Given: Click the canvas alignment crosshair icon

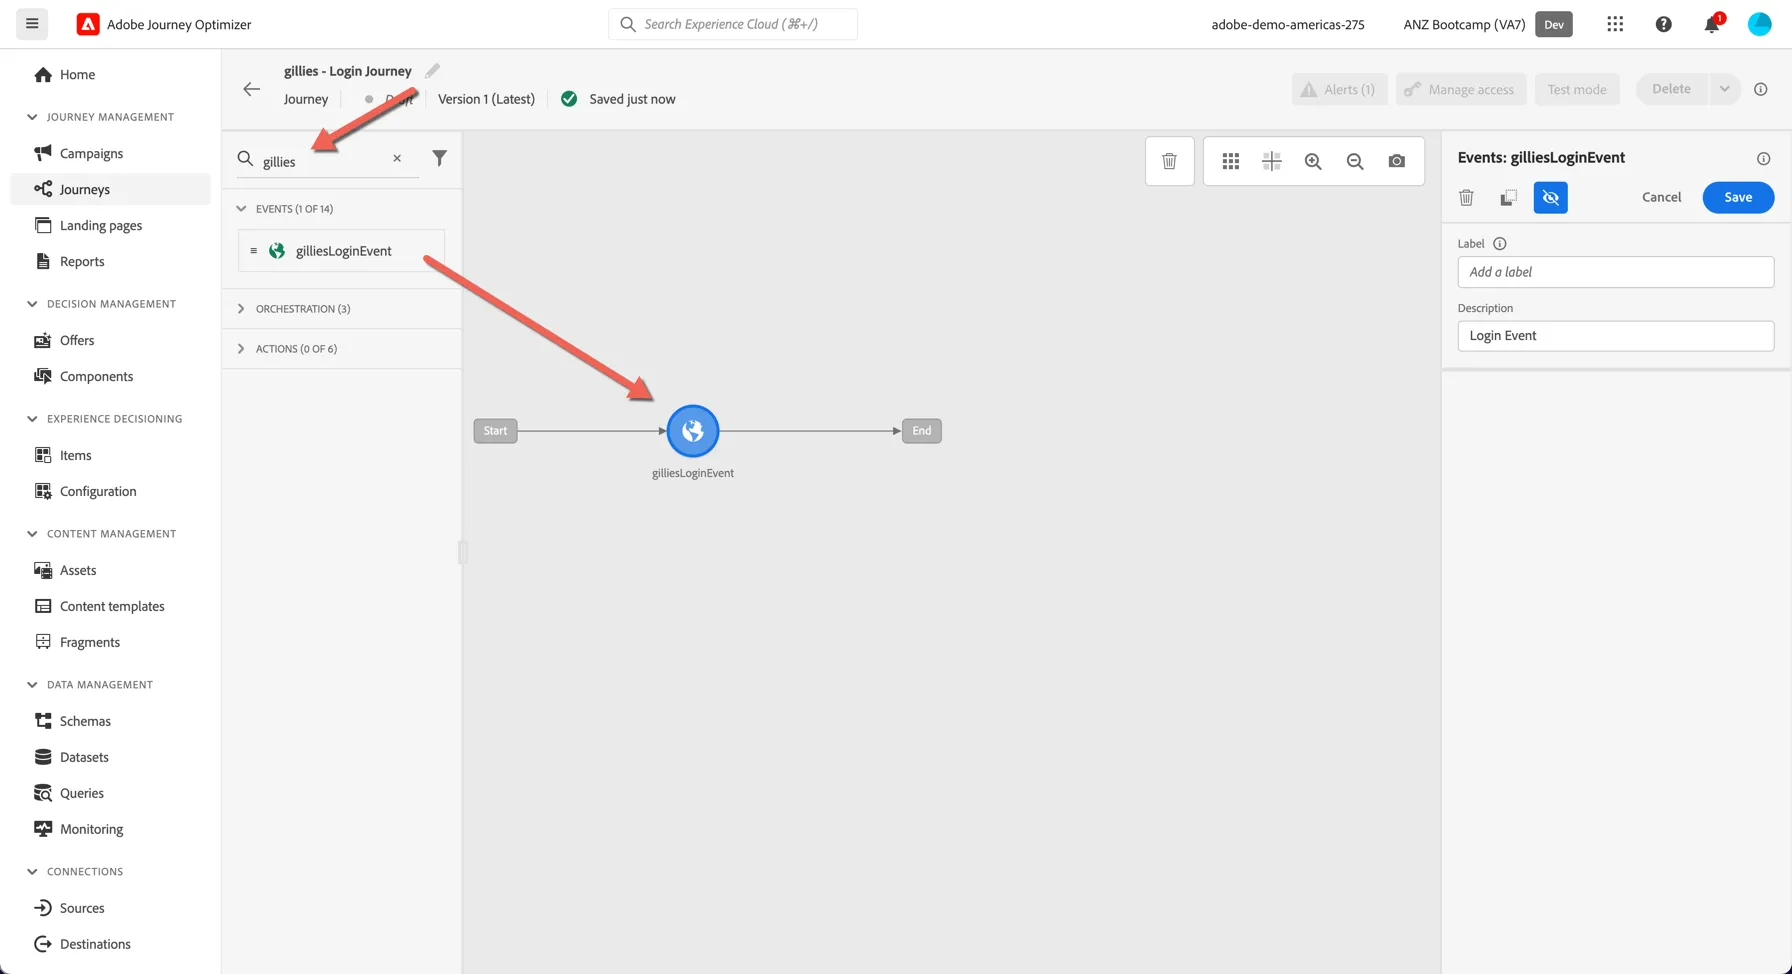Looking at the screenshot, I should (1272, 161).
